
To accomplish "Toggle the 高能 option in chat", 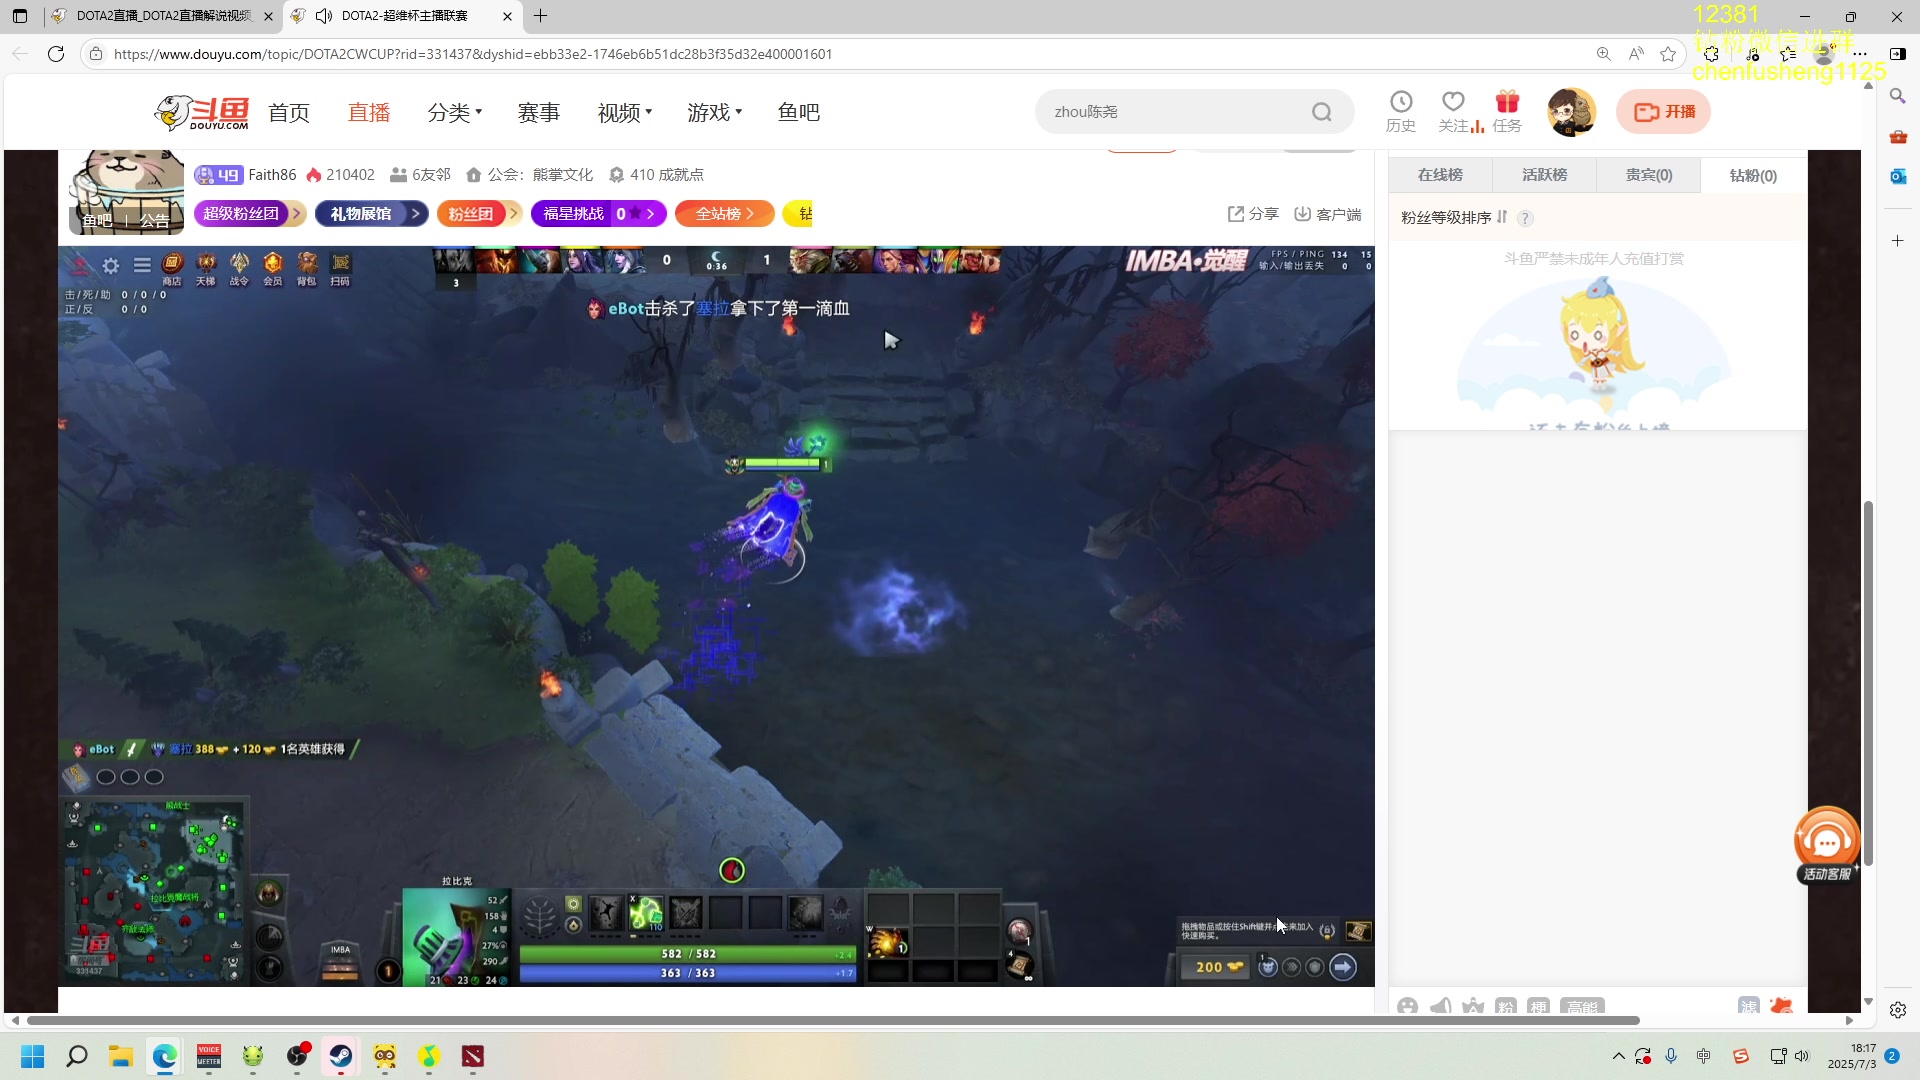I will pyautogui.click(x=1582, y=1006).
